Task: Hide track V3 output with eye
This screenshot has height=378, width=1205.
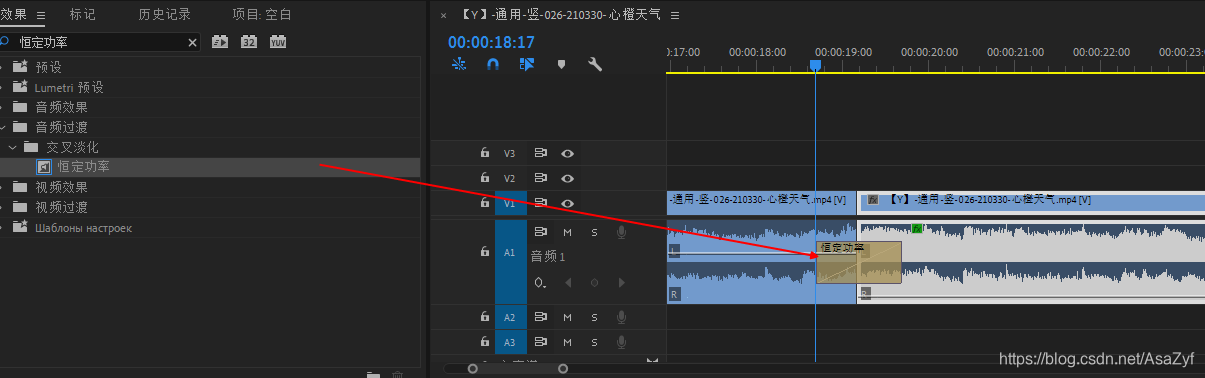Action: [x=567, y=153]
